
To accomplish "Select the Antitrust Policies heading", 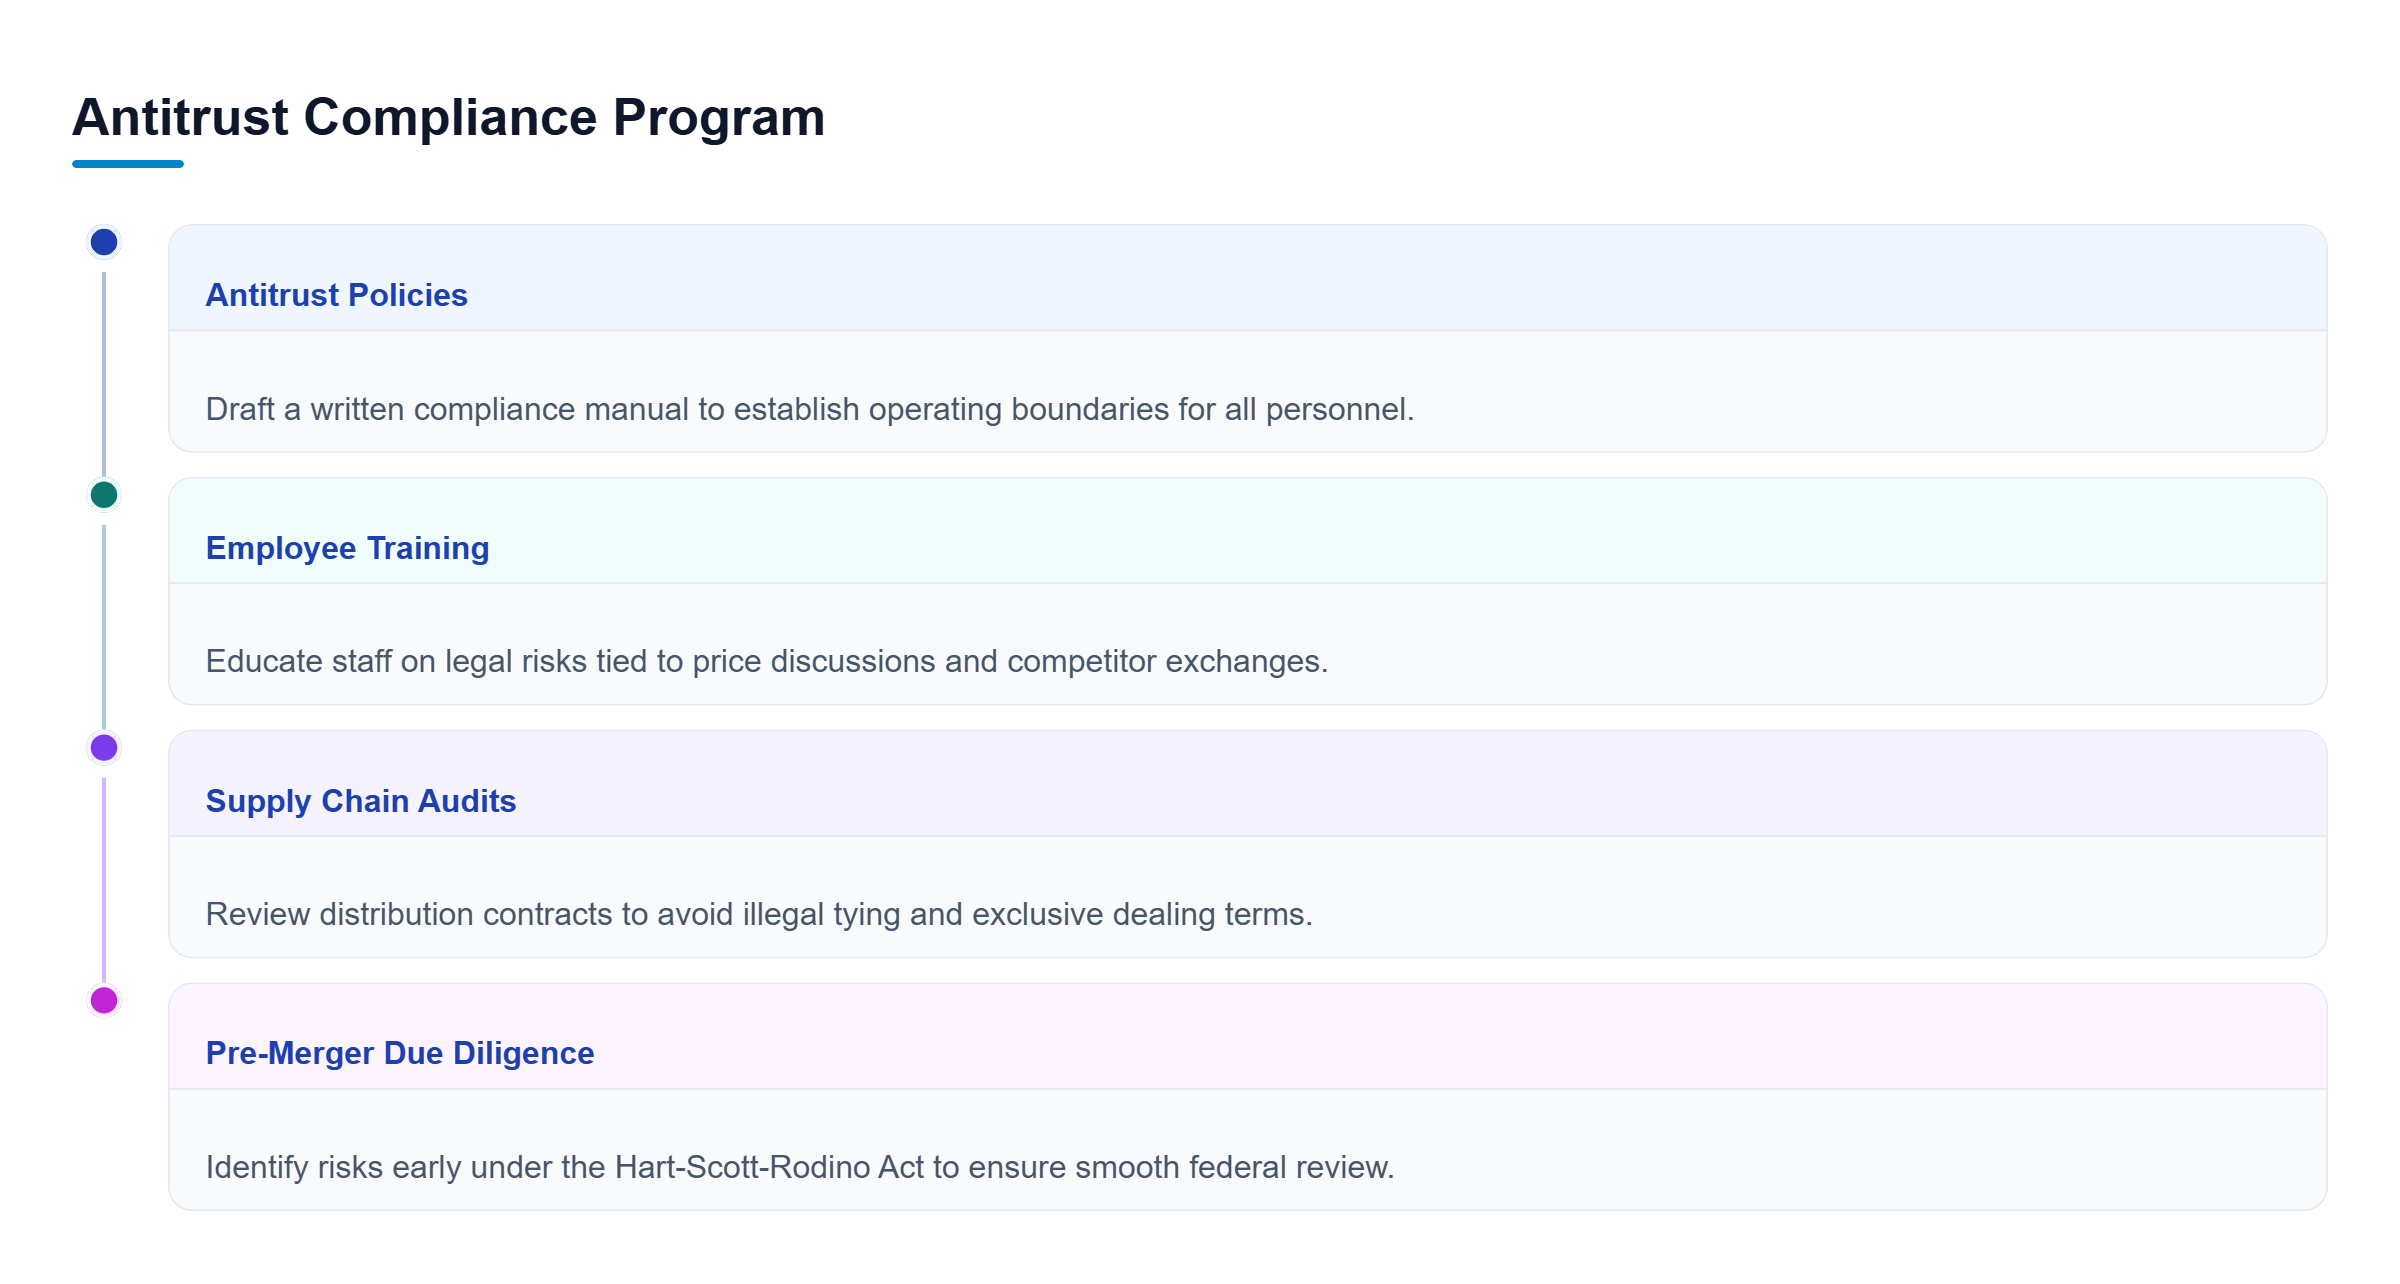I will (x=337, y=295).
